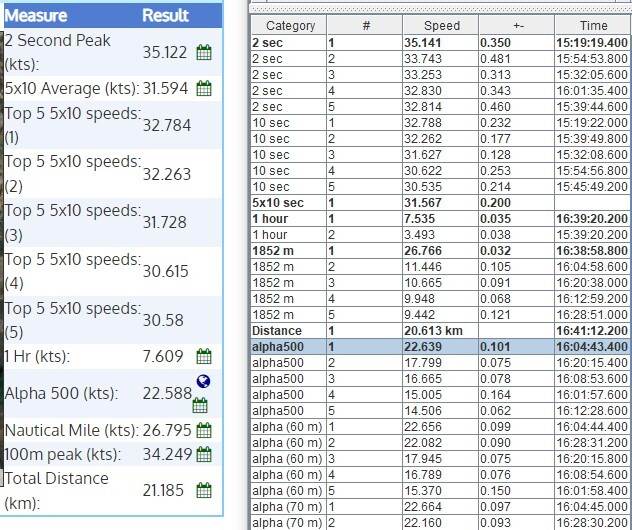The height and width of the screenshot is (530, 632).
Task: Click calendar icon beside 100m peak
Action: click(x=204, y=455)
